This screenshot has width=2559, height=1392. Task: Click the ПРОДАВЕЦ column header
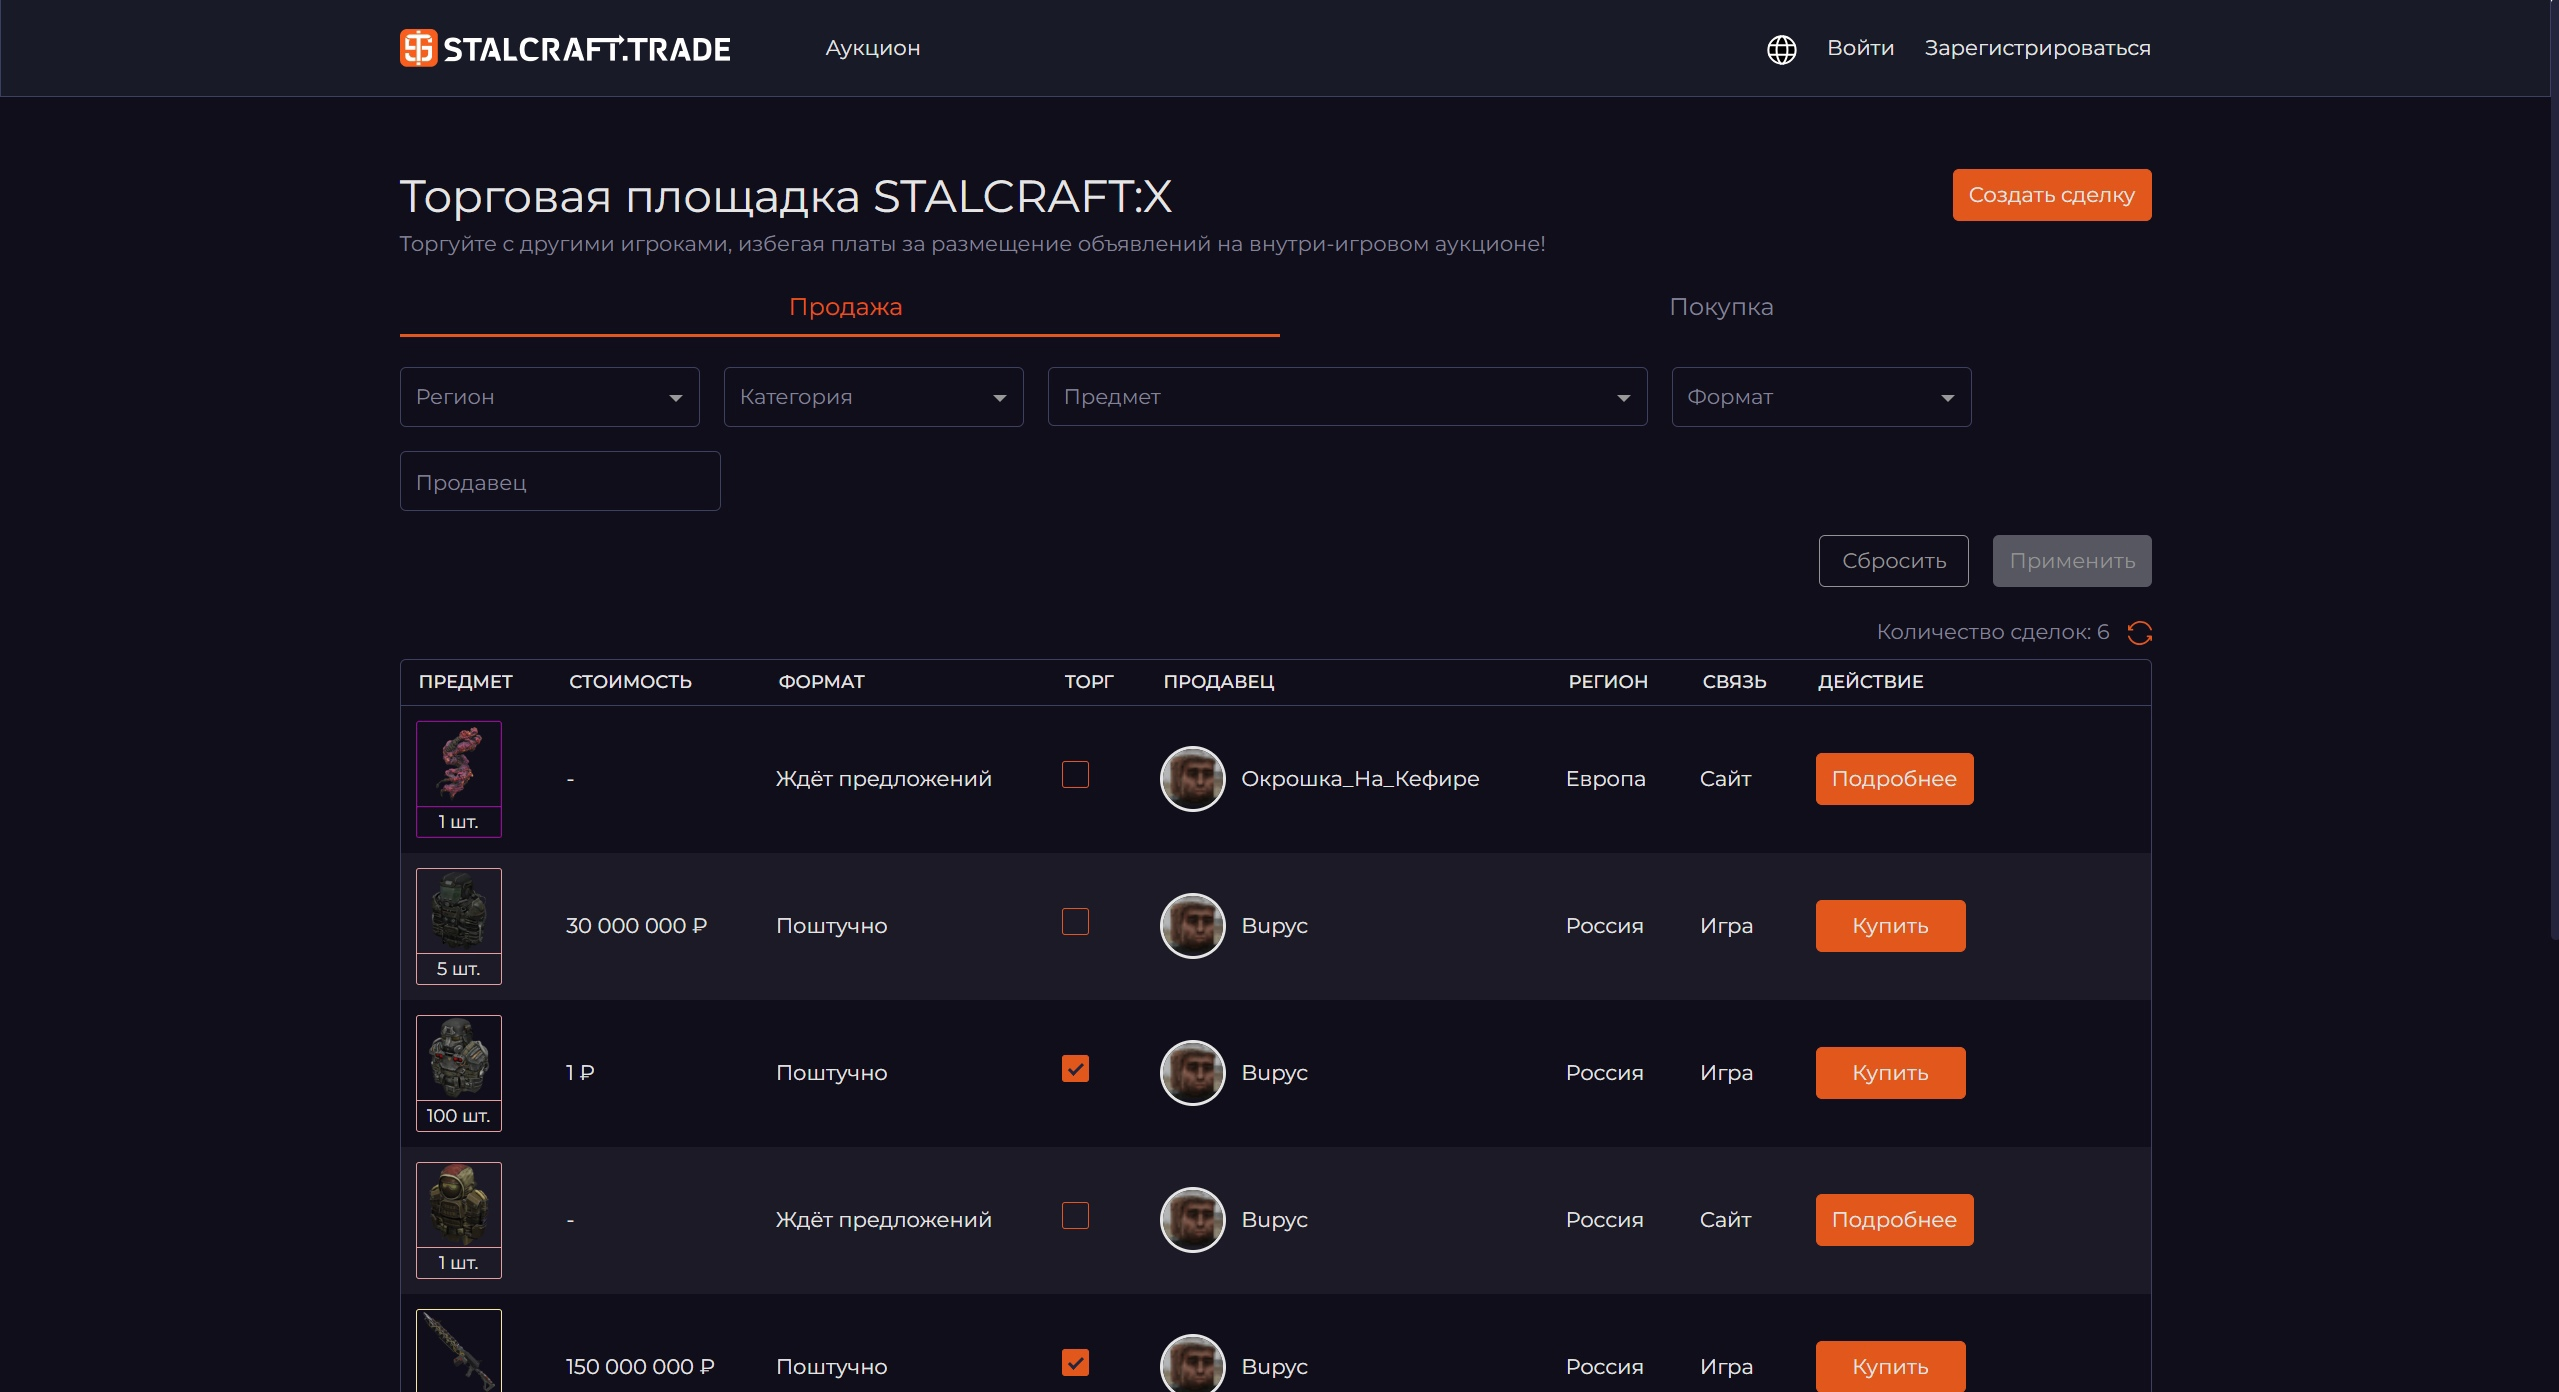[1218, 682]
